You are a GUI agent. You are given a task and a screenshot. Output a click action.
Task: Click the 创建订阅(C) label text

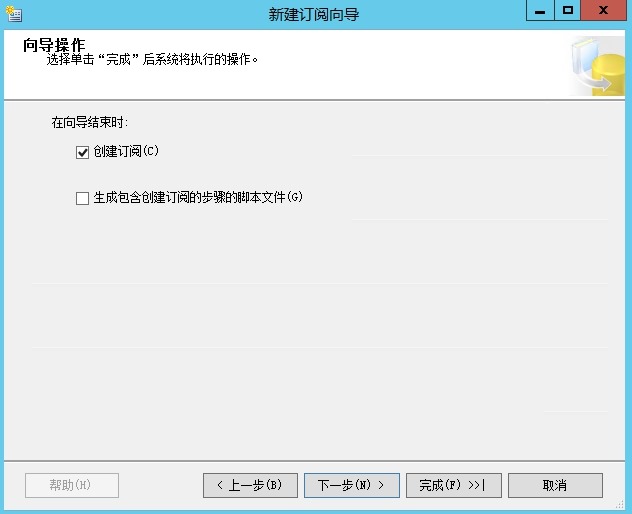click(126, 152)
